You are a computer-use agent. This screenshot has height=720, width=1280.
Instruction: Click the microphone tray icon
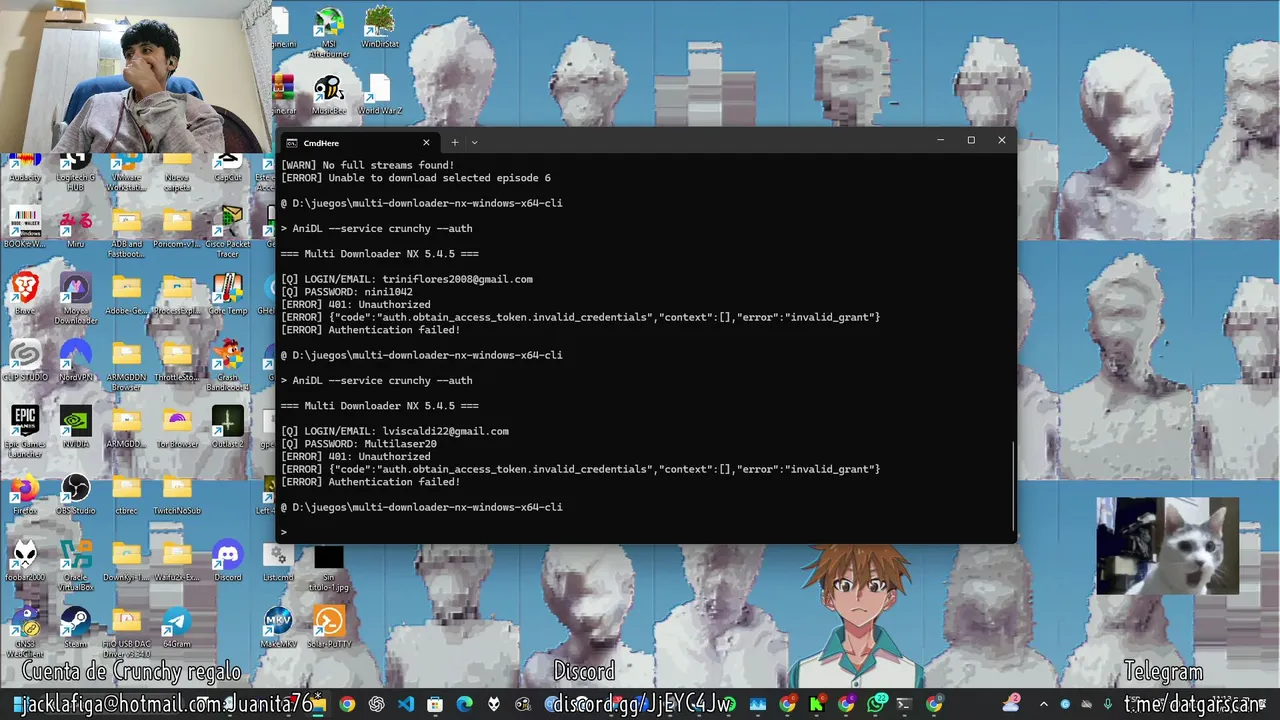pyautogui.click(x=1107, y=704)
